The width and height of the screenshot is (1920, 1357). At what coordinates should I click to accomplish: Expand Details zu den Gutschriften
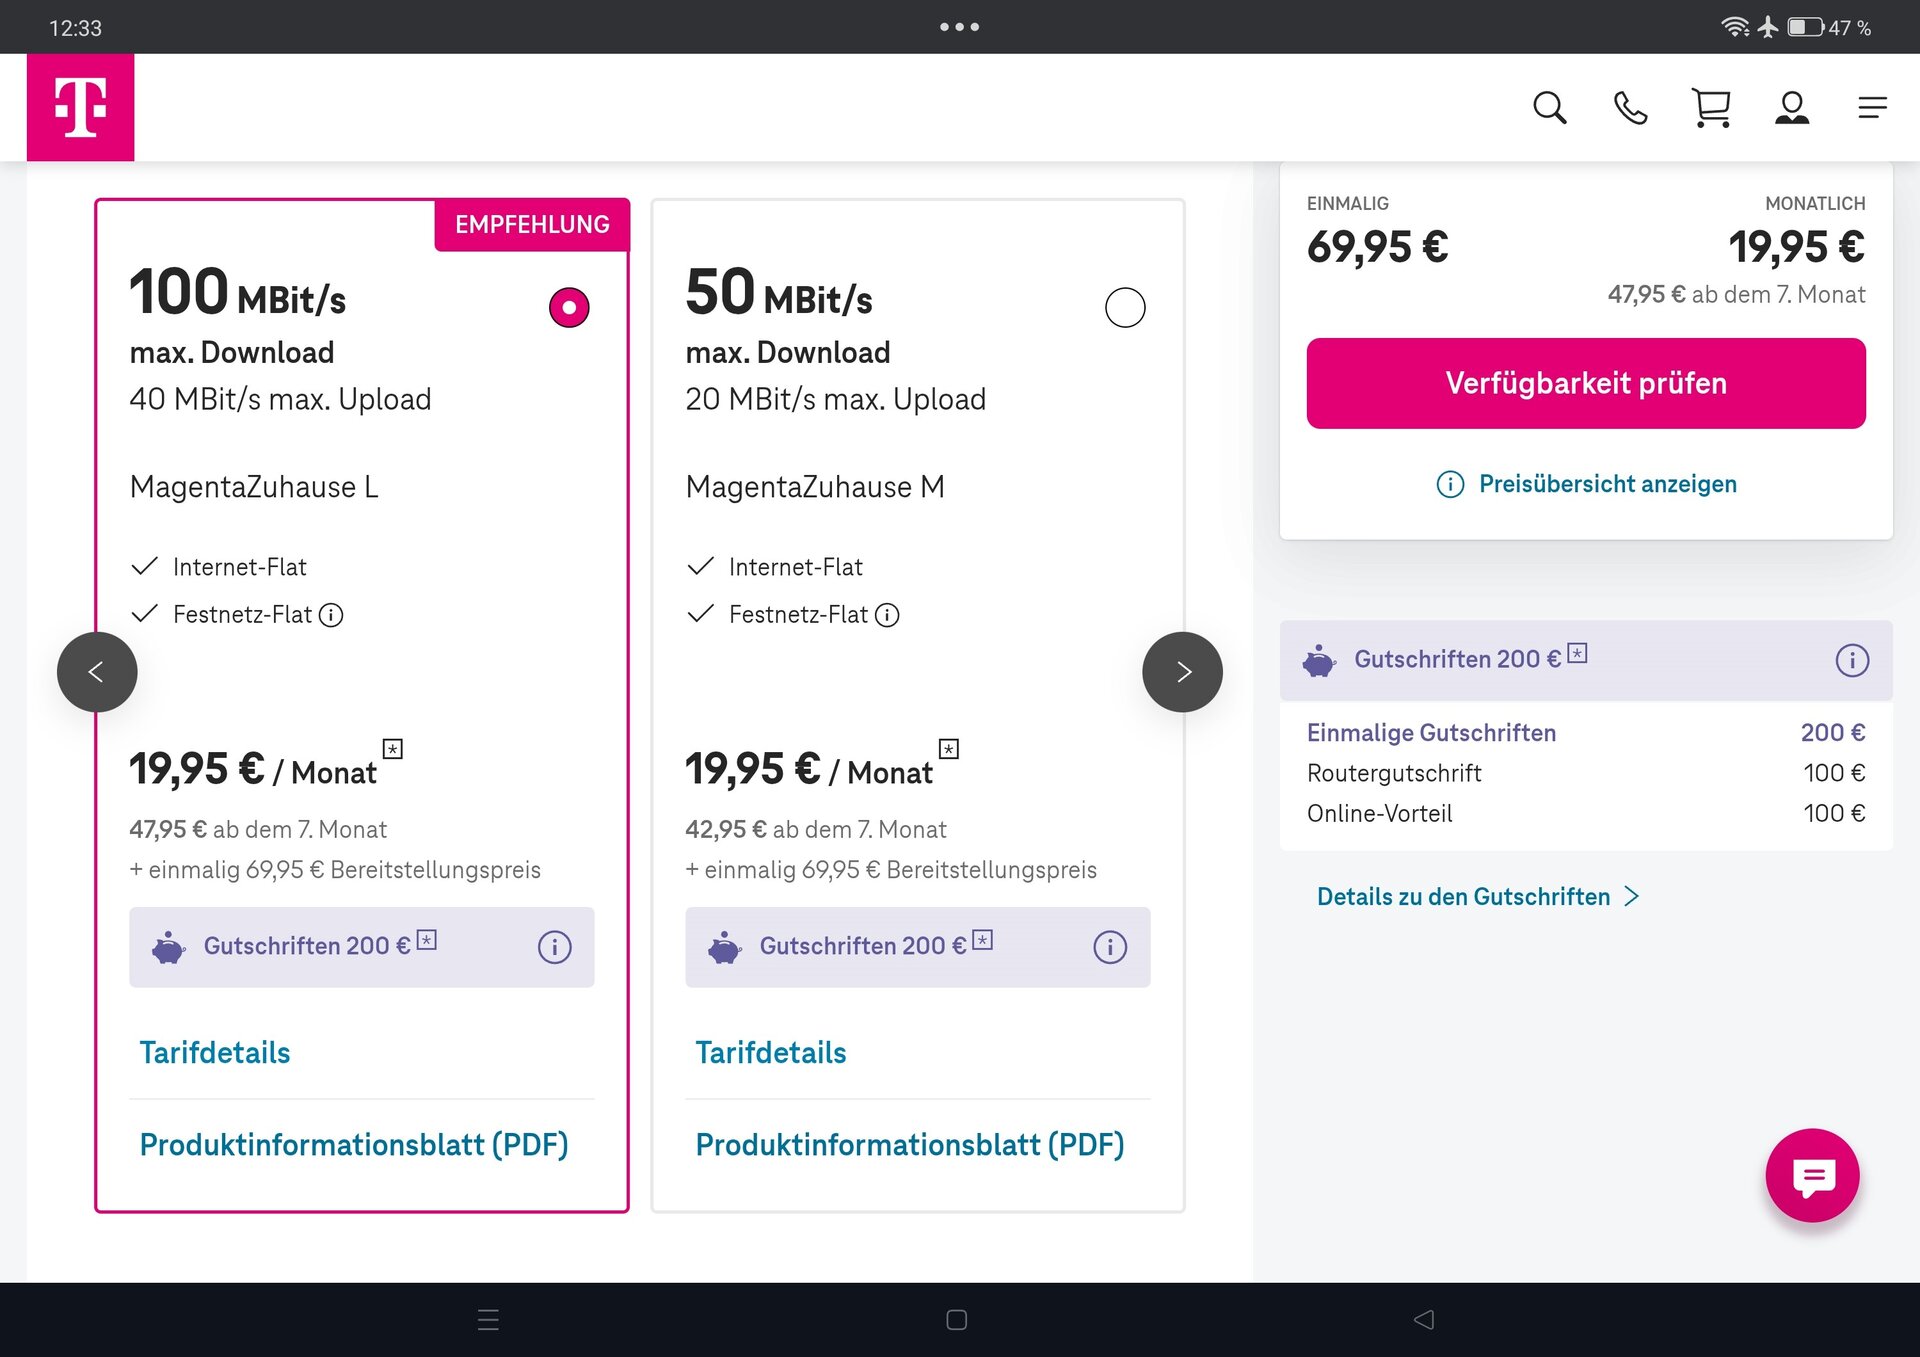click(1477, 897)
